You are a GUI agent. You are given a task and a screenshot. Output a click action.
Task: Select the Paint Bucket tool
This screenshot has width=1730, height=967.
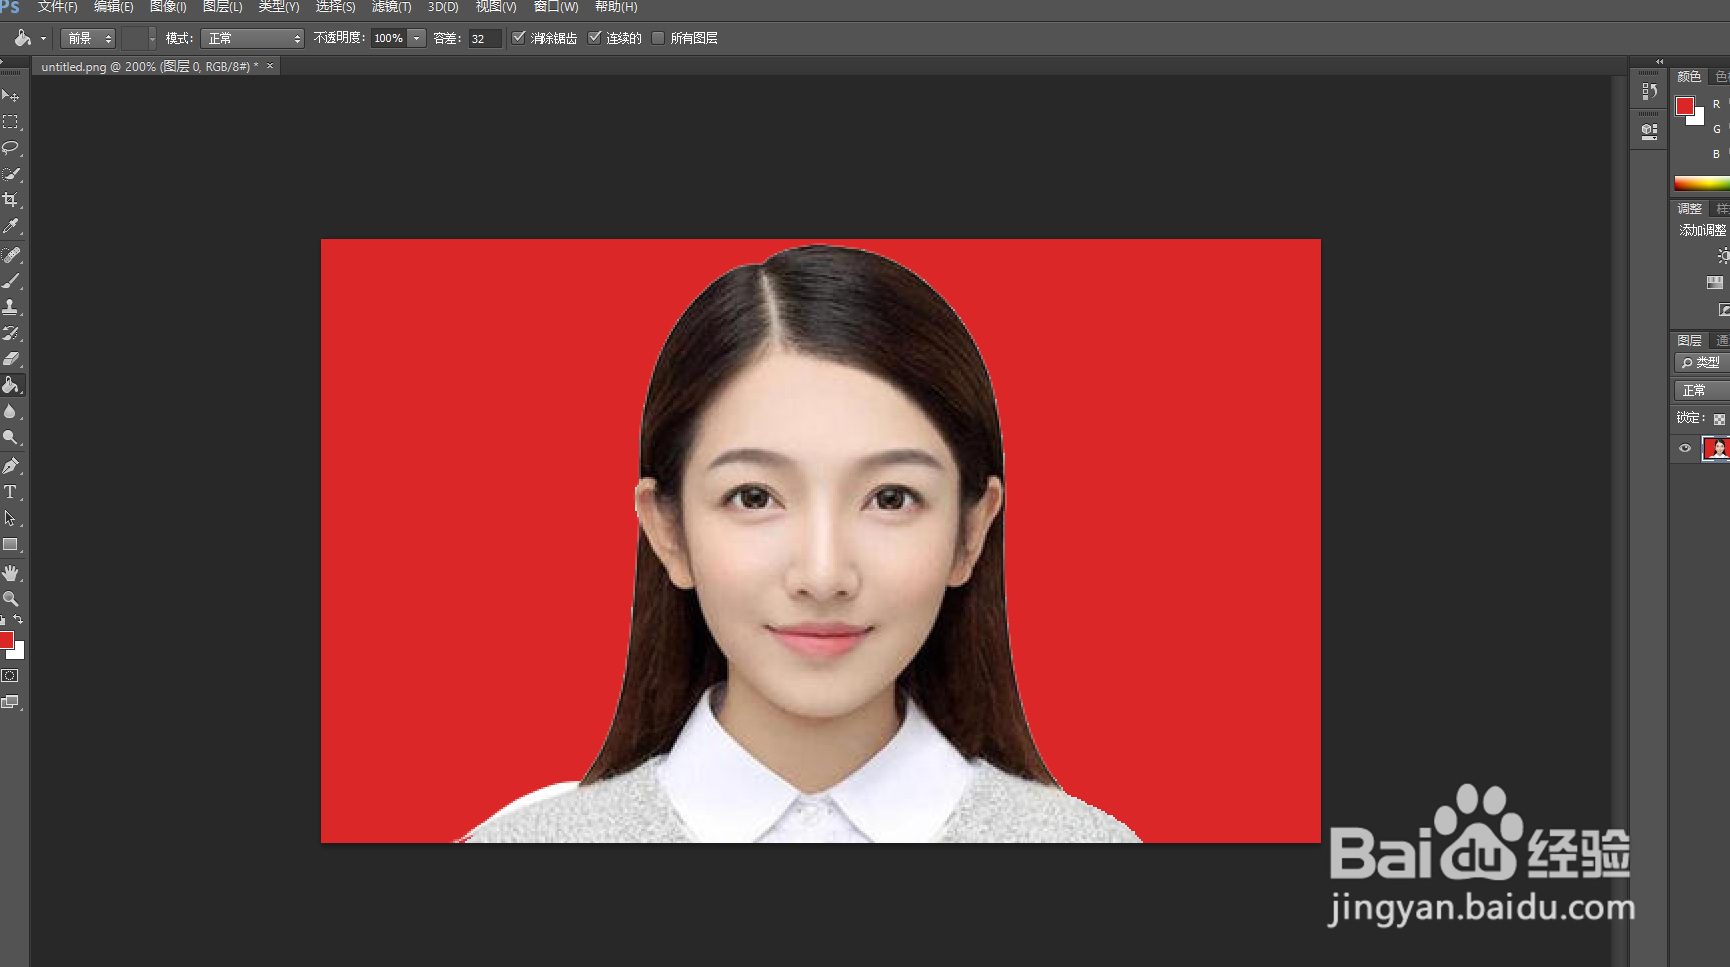tap(11, 385)
